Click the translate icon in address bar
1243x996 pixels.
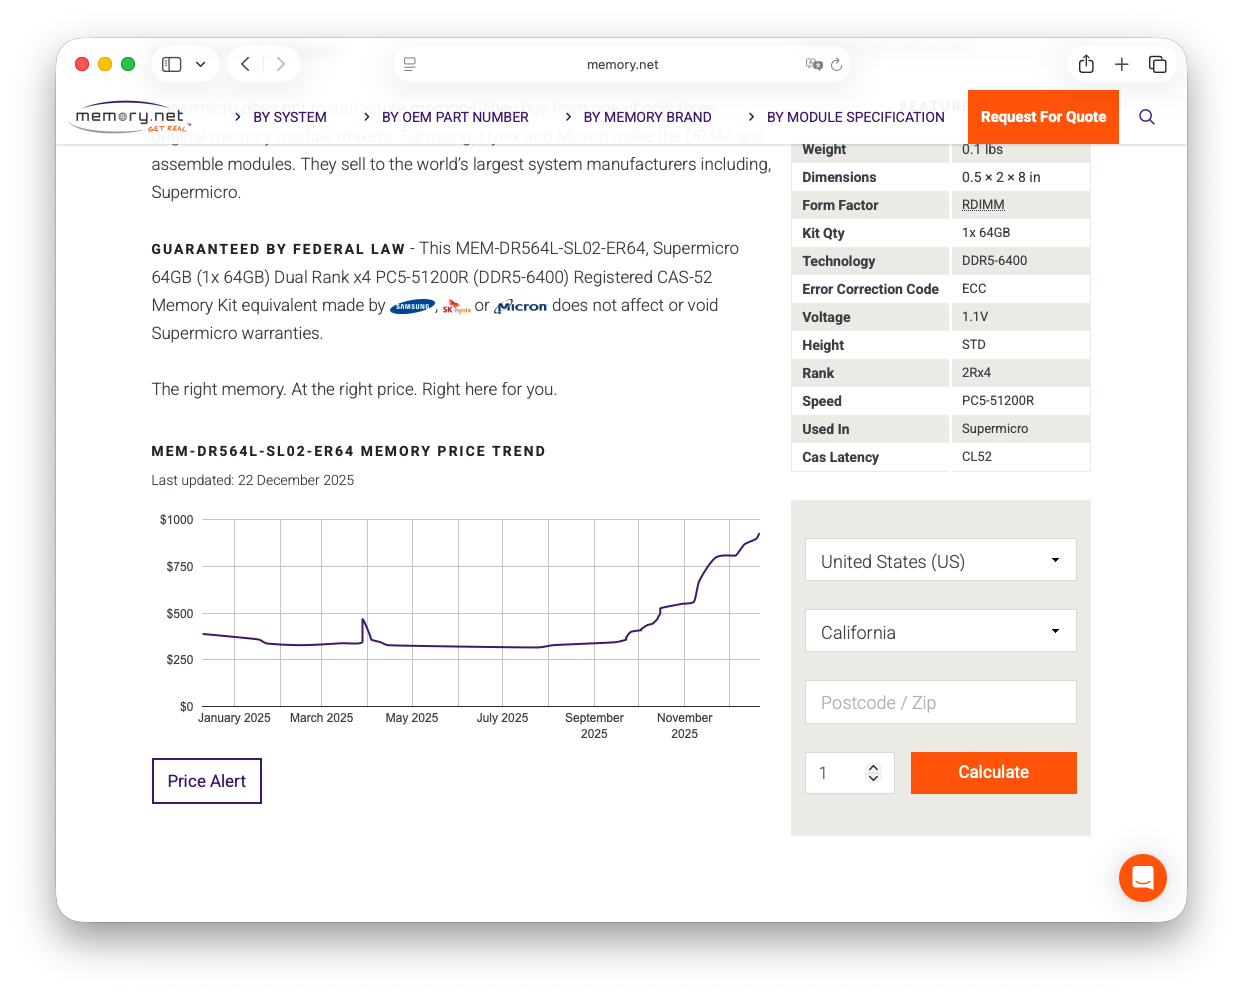pos(813,64)
